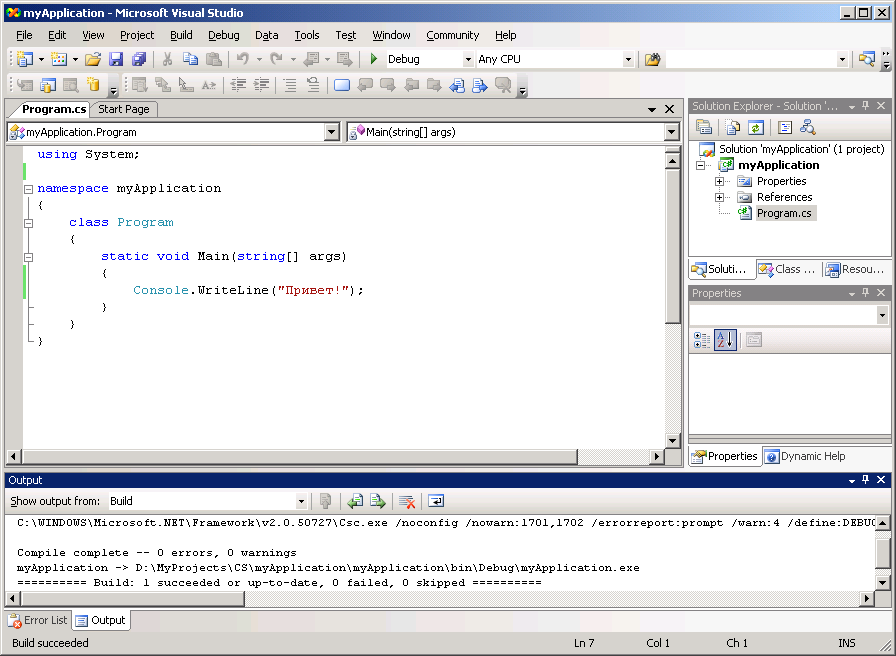Expand the Properties node in Solution Explorer
Image resolution: width=896 pixels, height=656 pixels.
719,181
